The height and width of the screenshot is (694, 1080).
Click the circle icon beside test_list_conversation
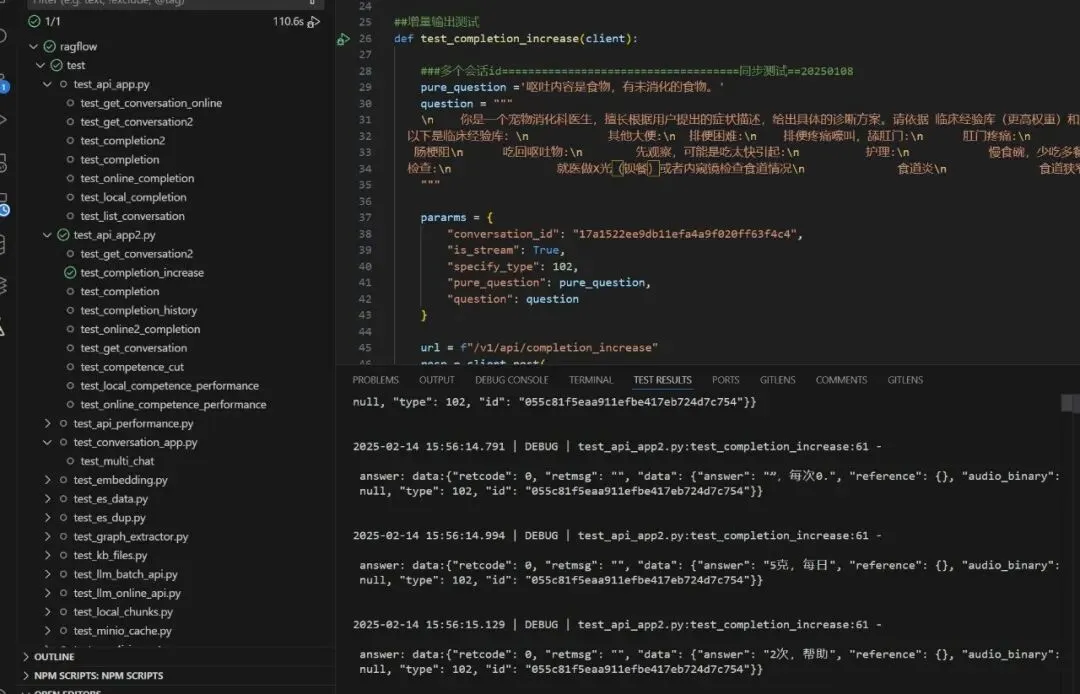click(x=70, y=216)
